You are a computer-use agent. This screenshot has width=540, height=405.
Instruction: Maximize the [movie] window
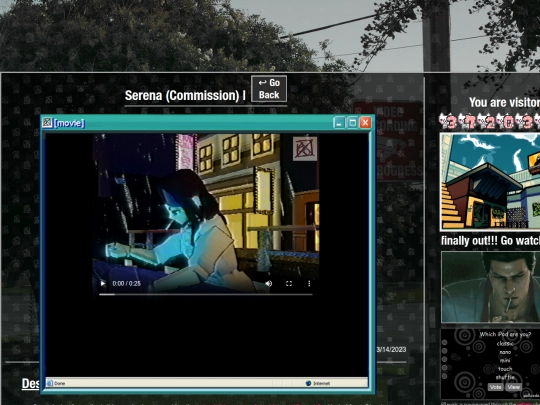tap(352, 123)
